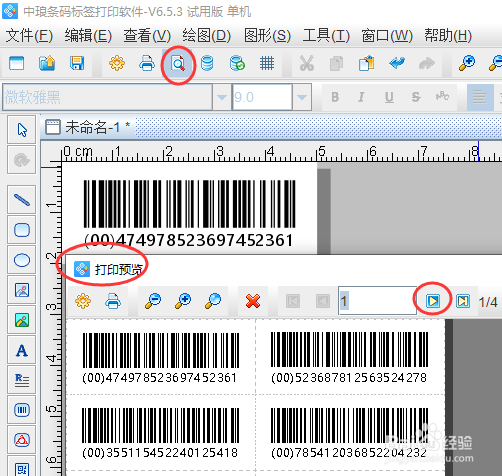502x476 pixels.
Task: Click the font size field showing 9.0
Action: (x=262, y=97)
